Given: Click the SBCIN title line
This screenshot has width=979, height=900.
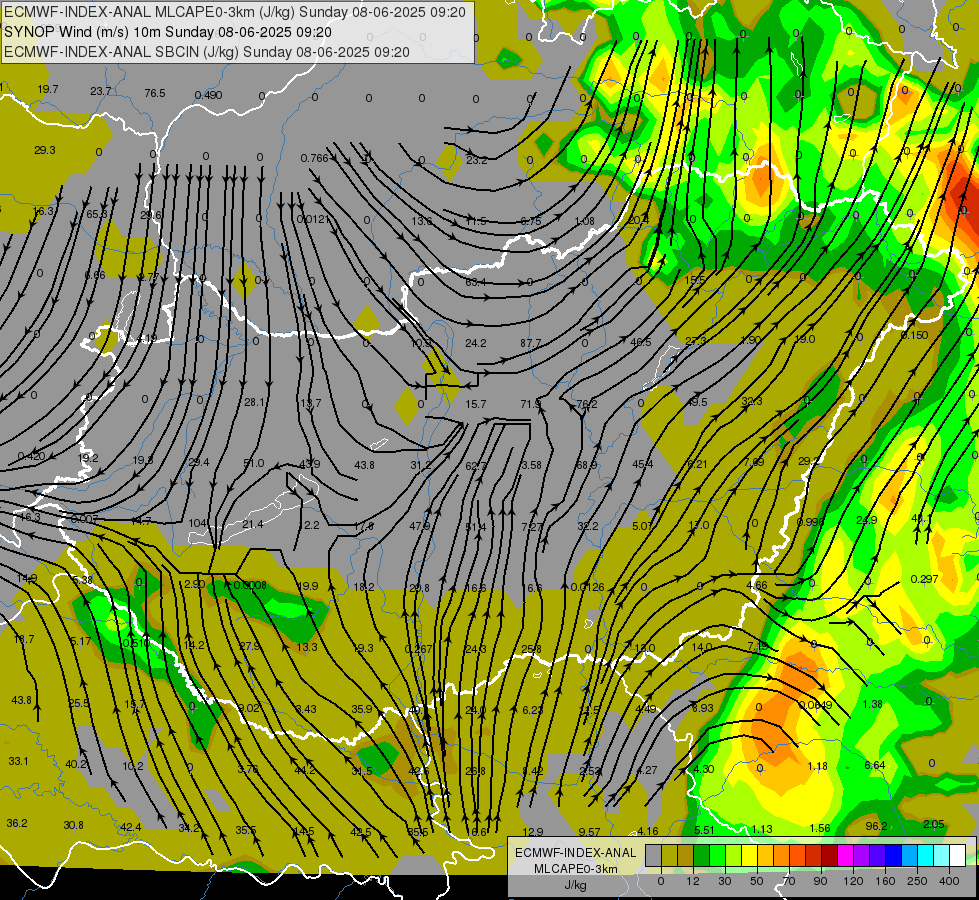Looking at the screenshot, I should 207,52.
